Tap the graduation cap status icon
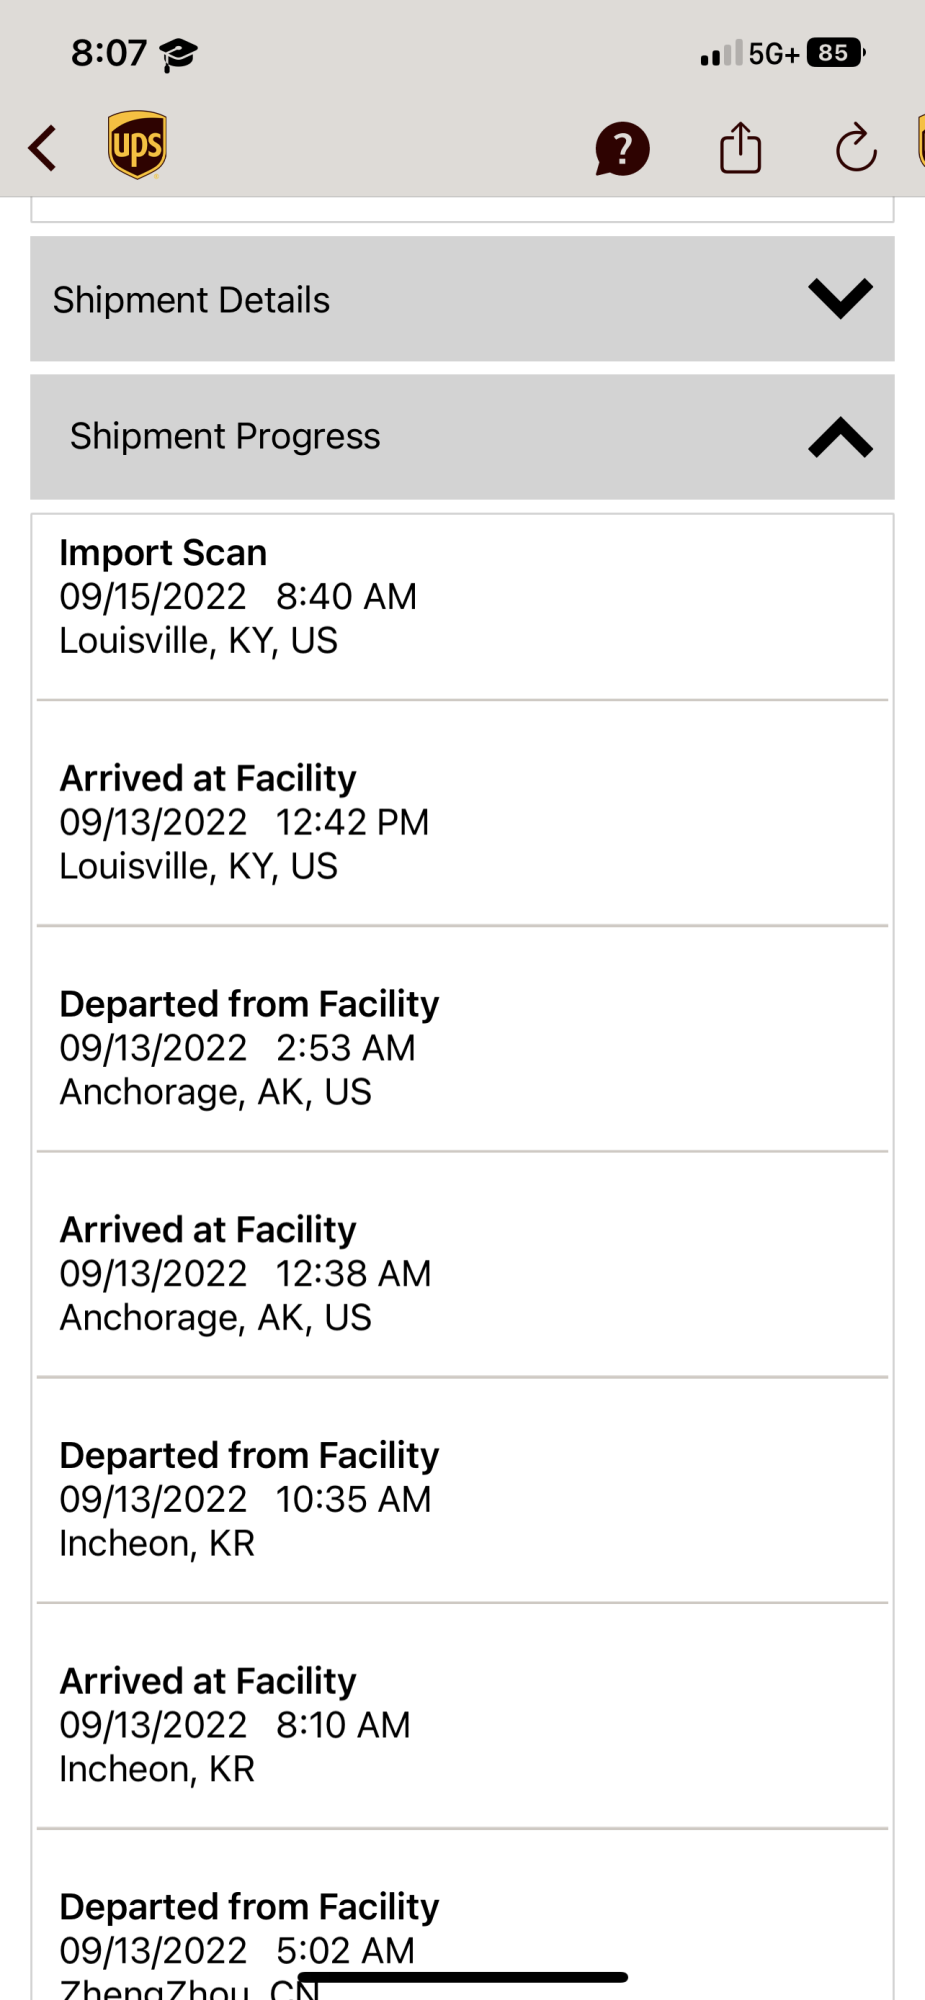 point(179,54)
